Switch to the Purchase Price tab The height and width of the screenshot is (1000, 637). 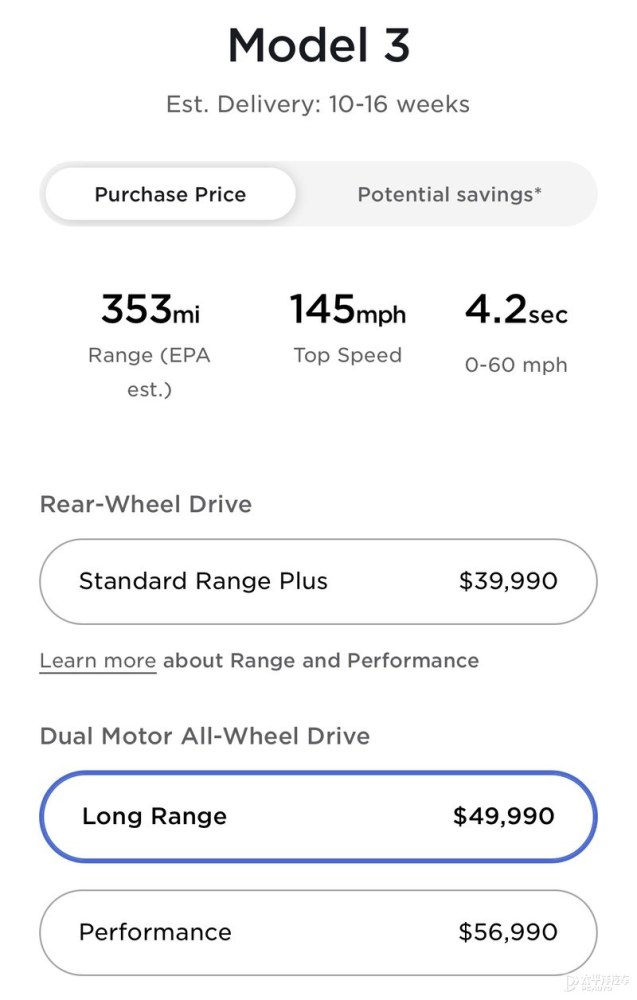[x=170, y=194]
